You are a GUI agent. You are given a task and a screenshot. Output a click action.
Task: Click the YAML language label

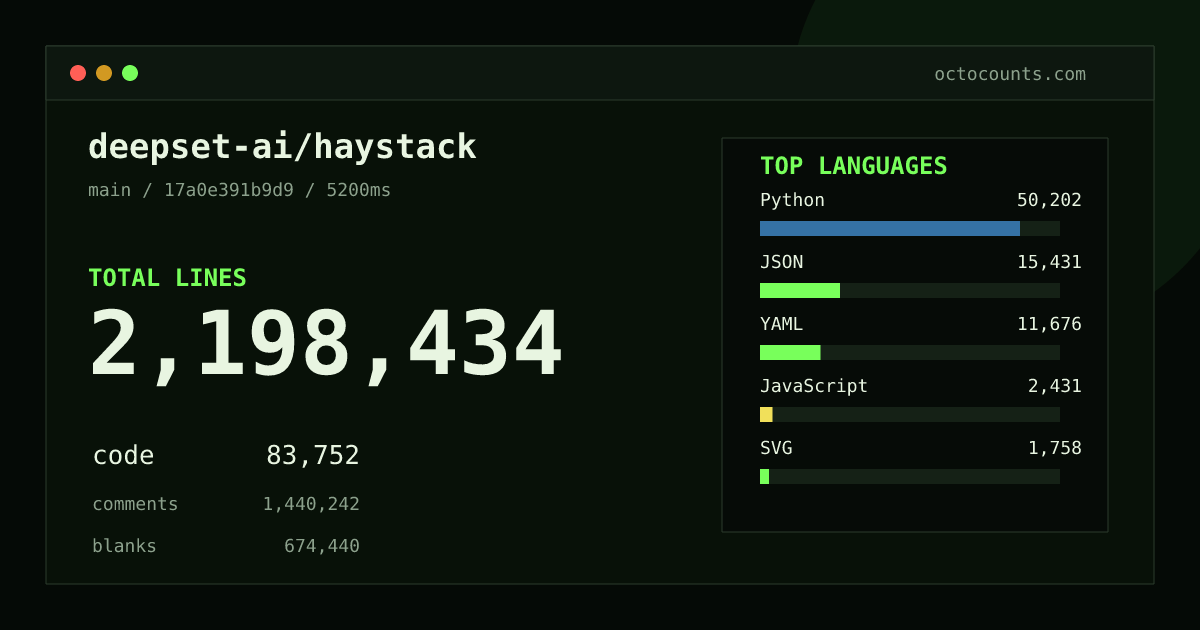point(781,324)
